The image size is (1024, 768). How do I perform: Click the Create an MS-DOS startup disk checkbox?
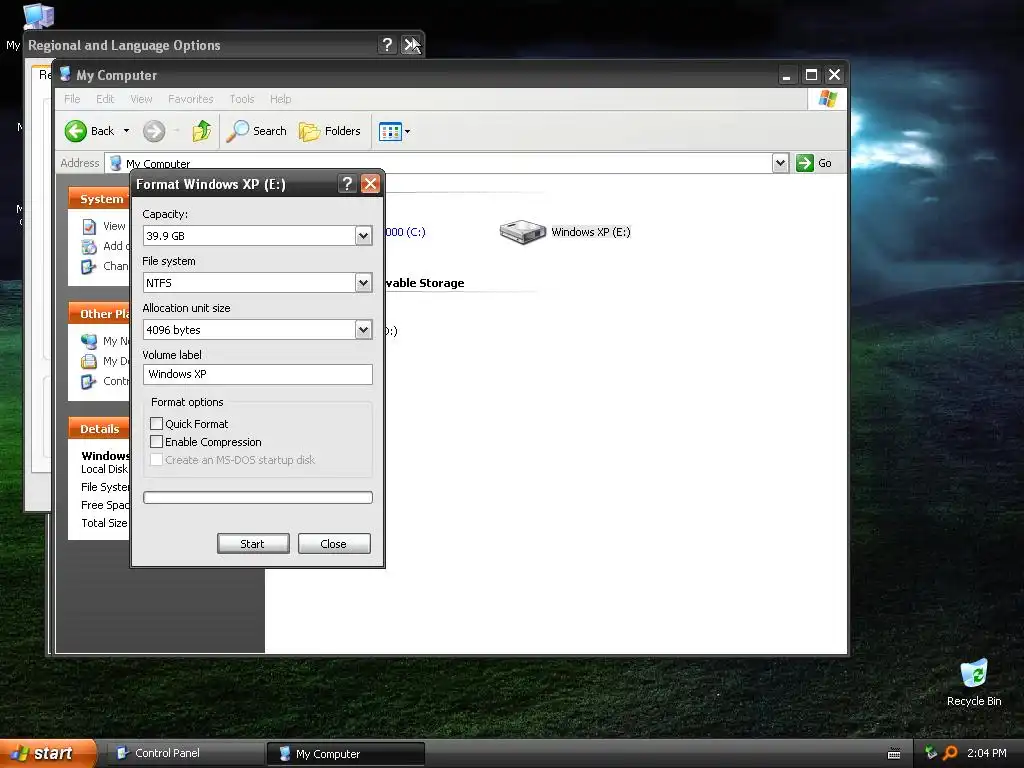157,460
